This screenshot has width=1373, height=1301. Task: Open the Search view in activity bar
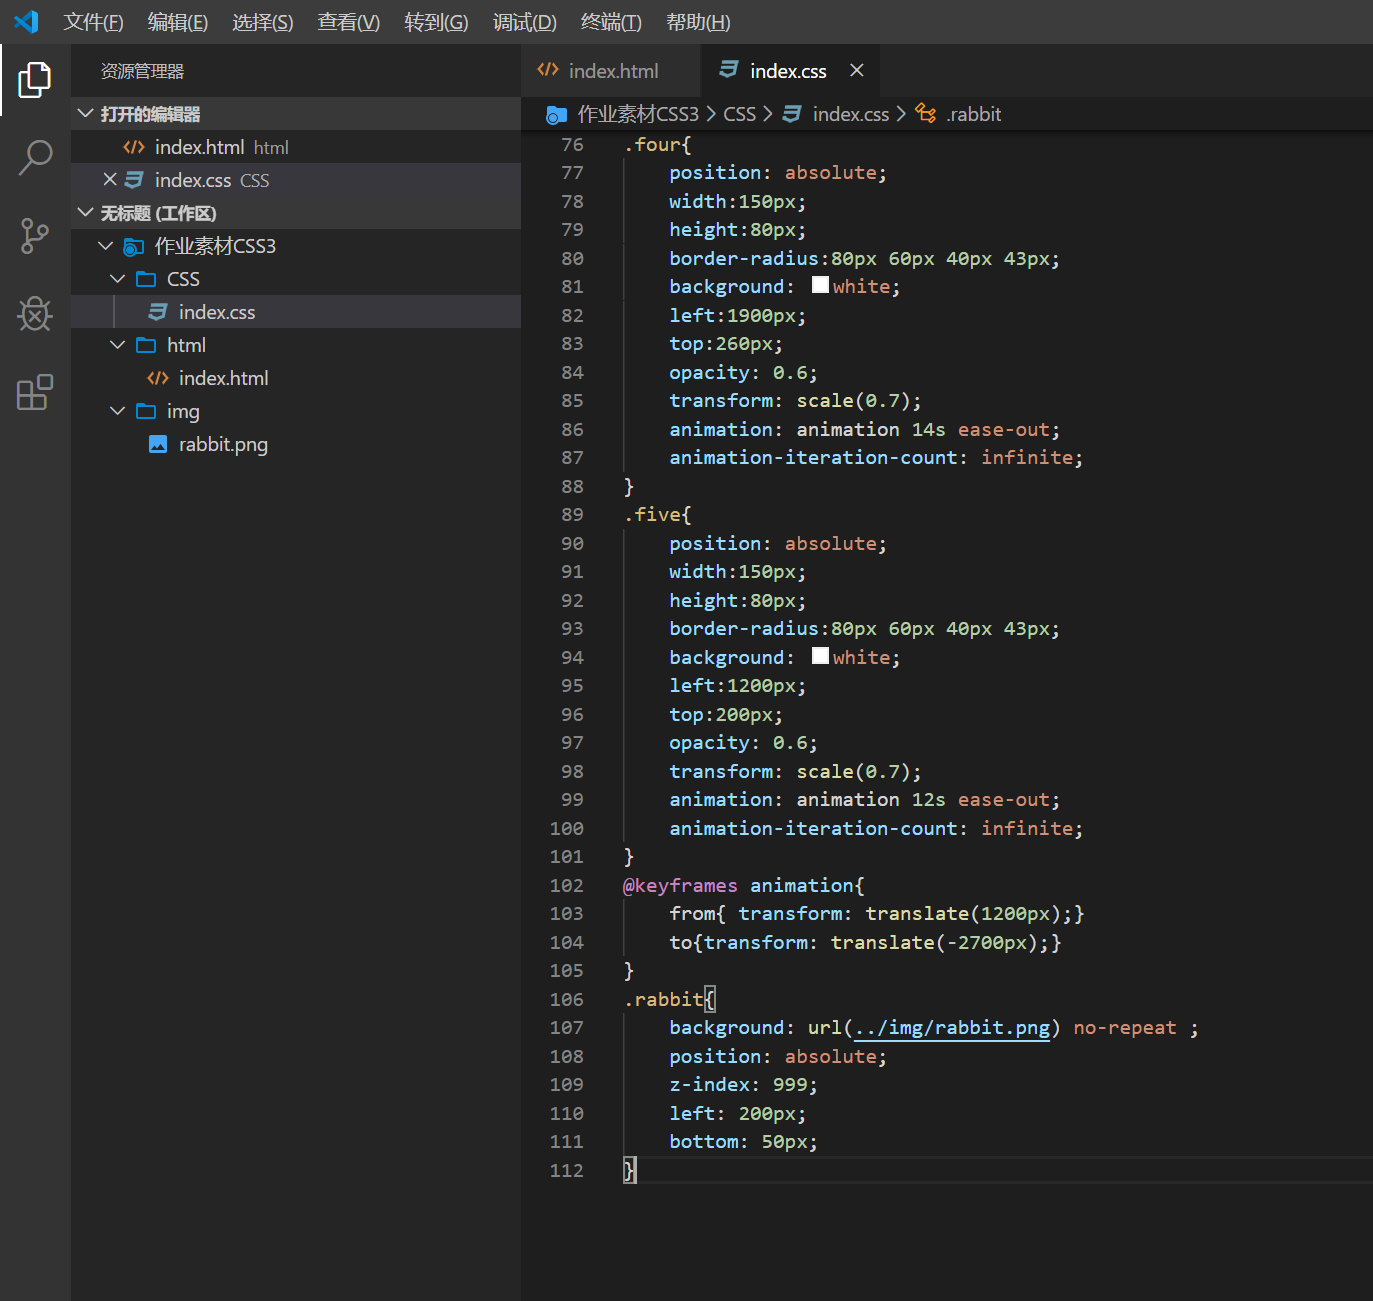tap(35, 158)
